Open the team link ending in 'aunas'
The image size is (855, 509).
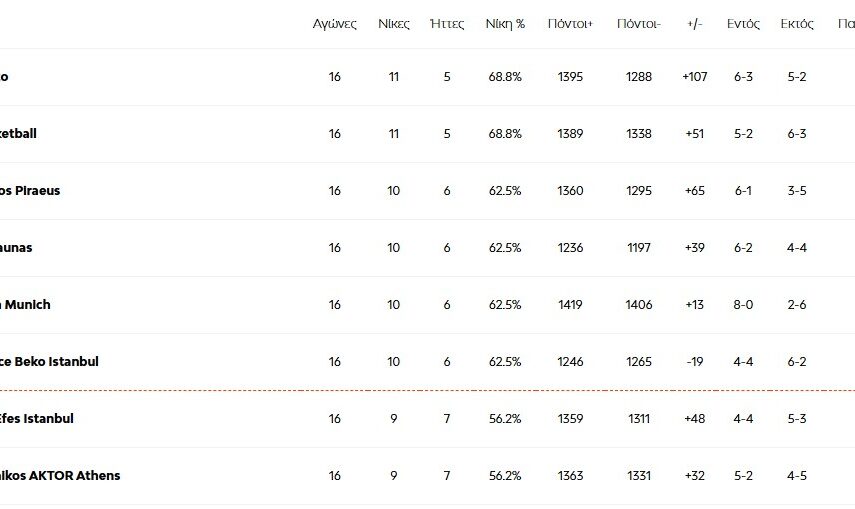pyautogui.click(x=16, y=248)
